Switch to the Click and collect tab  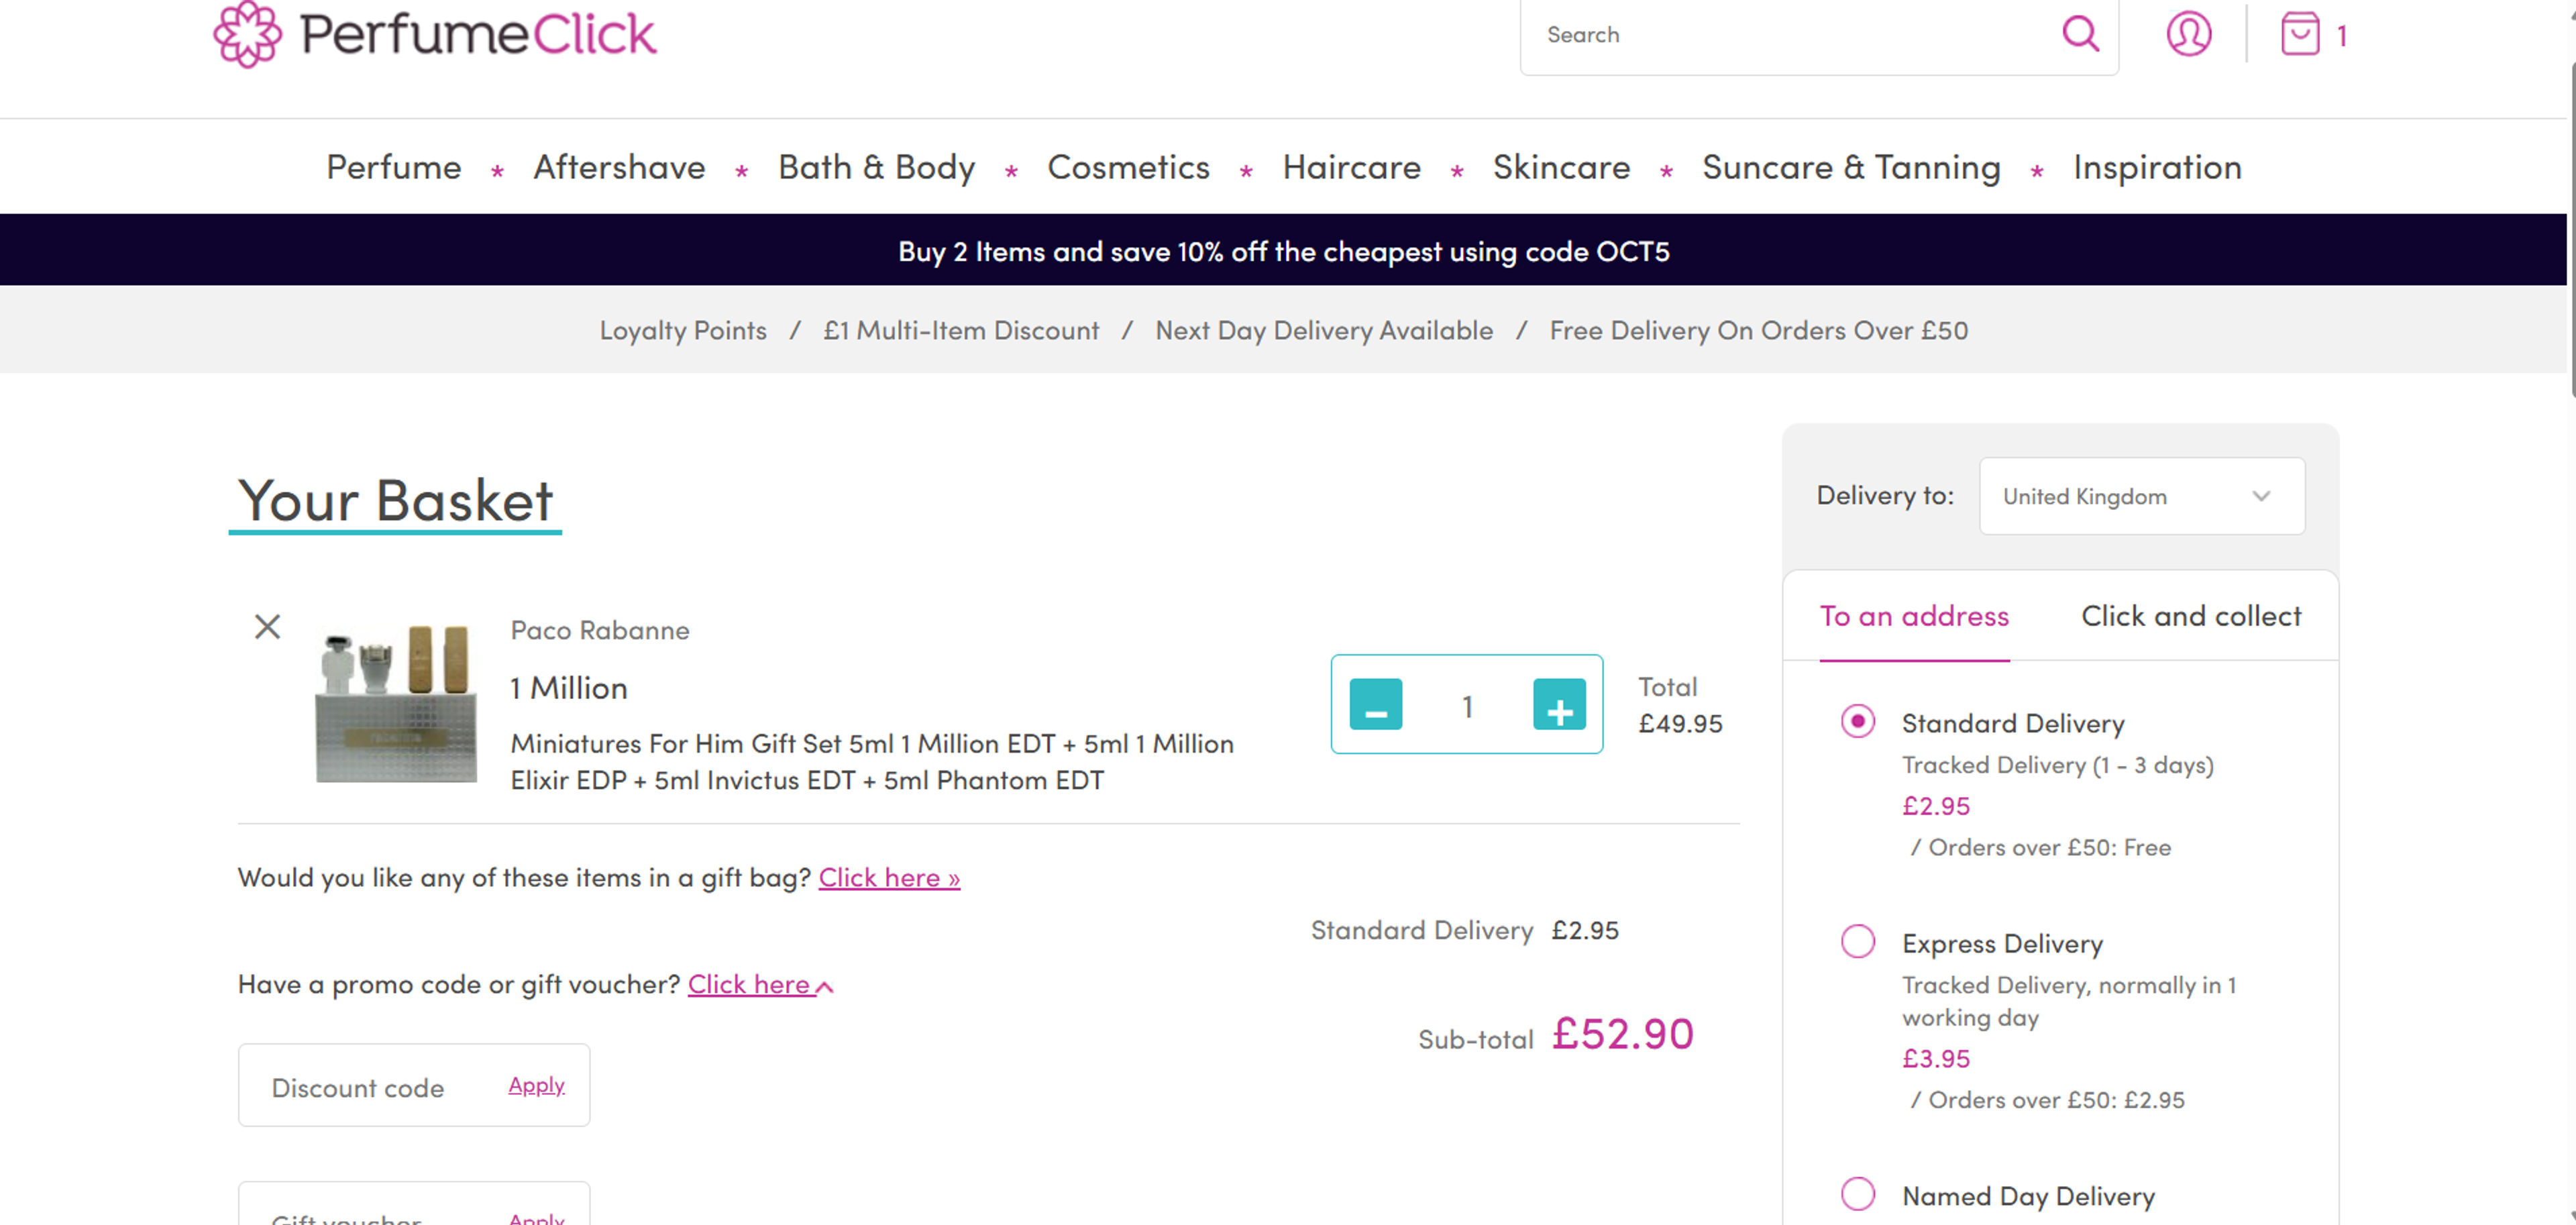pyautogui.click(x=2191, y=616)
